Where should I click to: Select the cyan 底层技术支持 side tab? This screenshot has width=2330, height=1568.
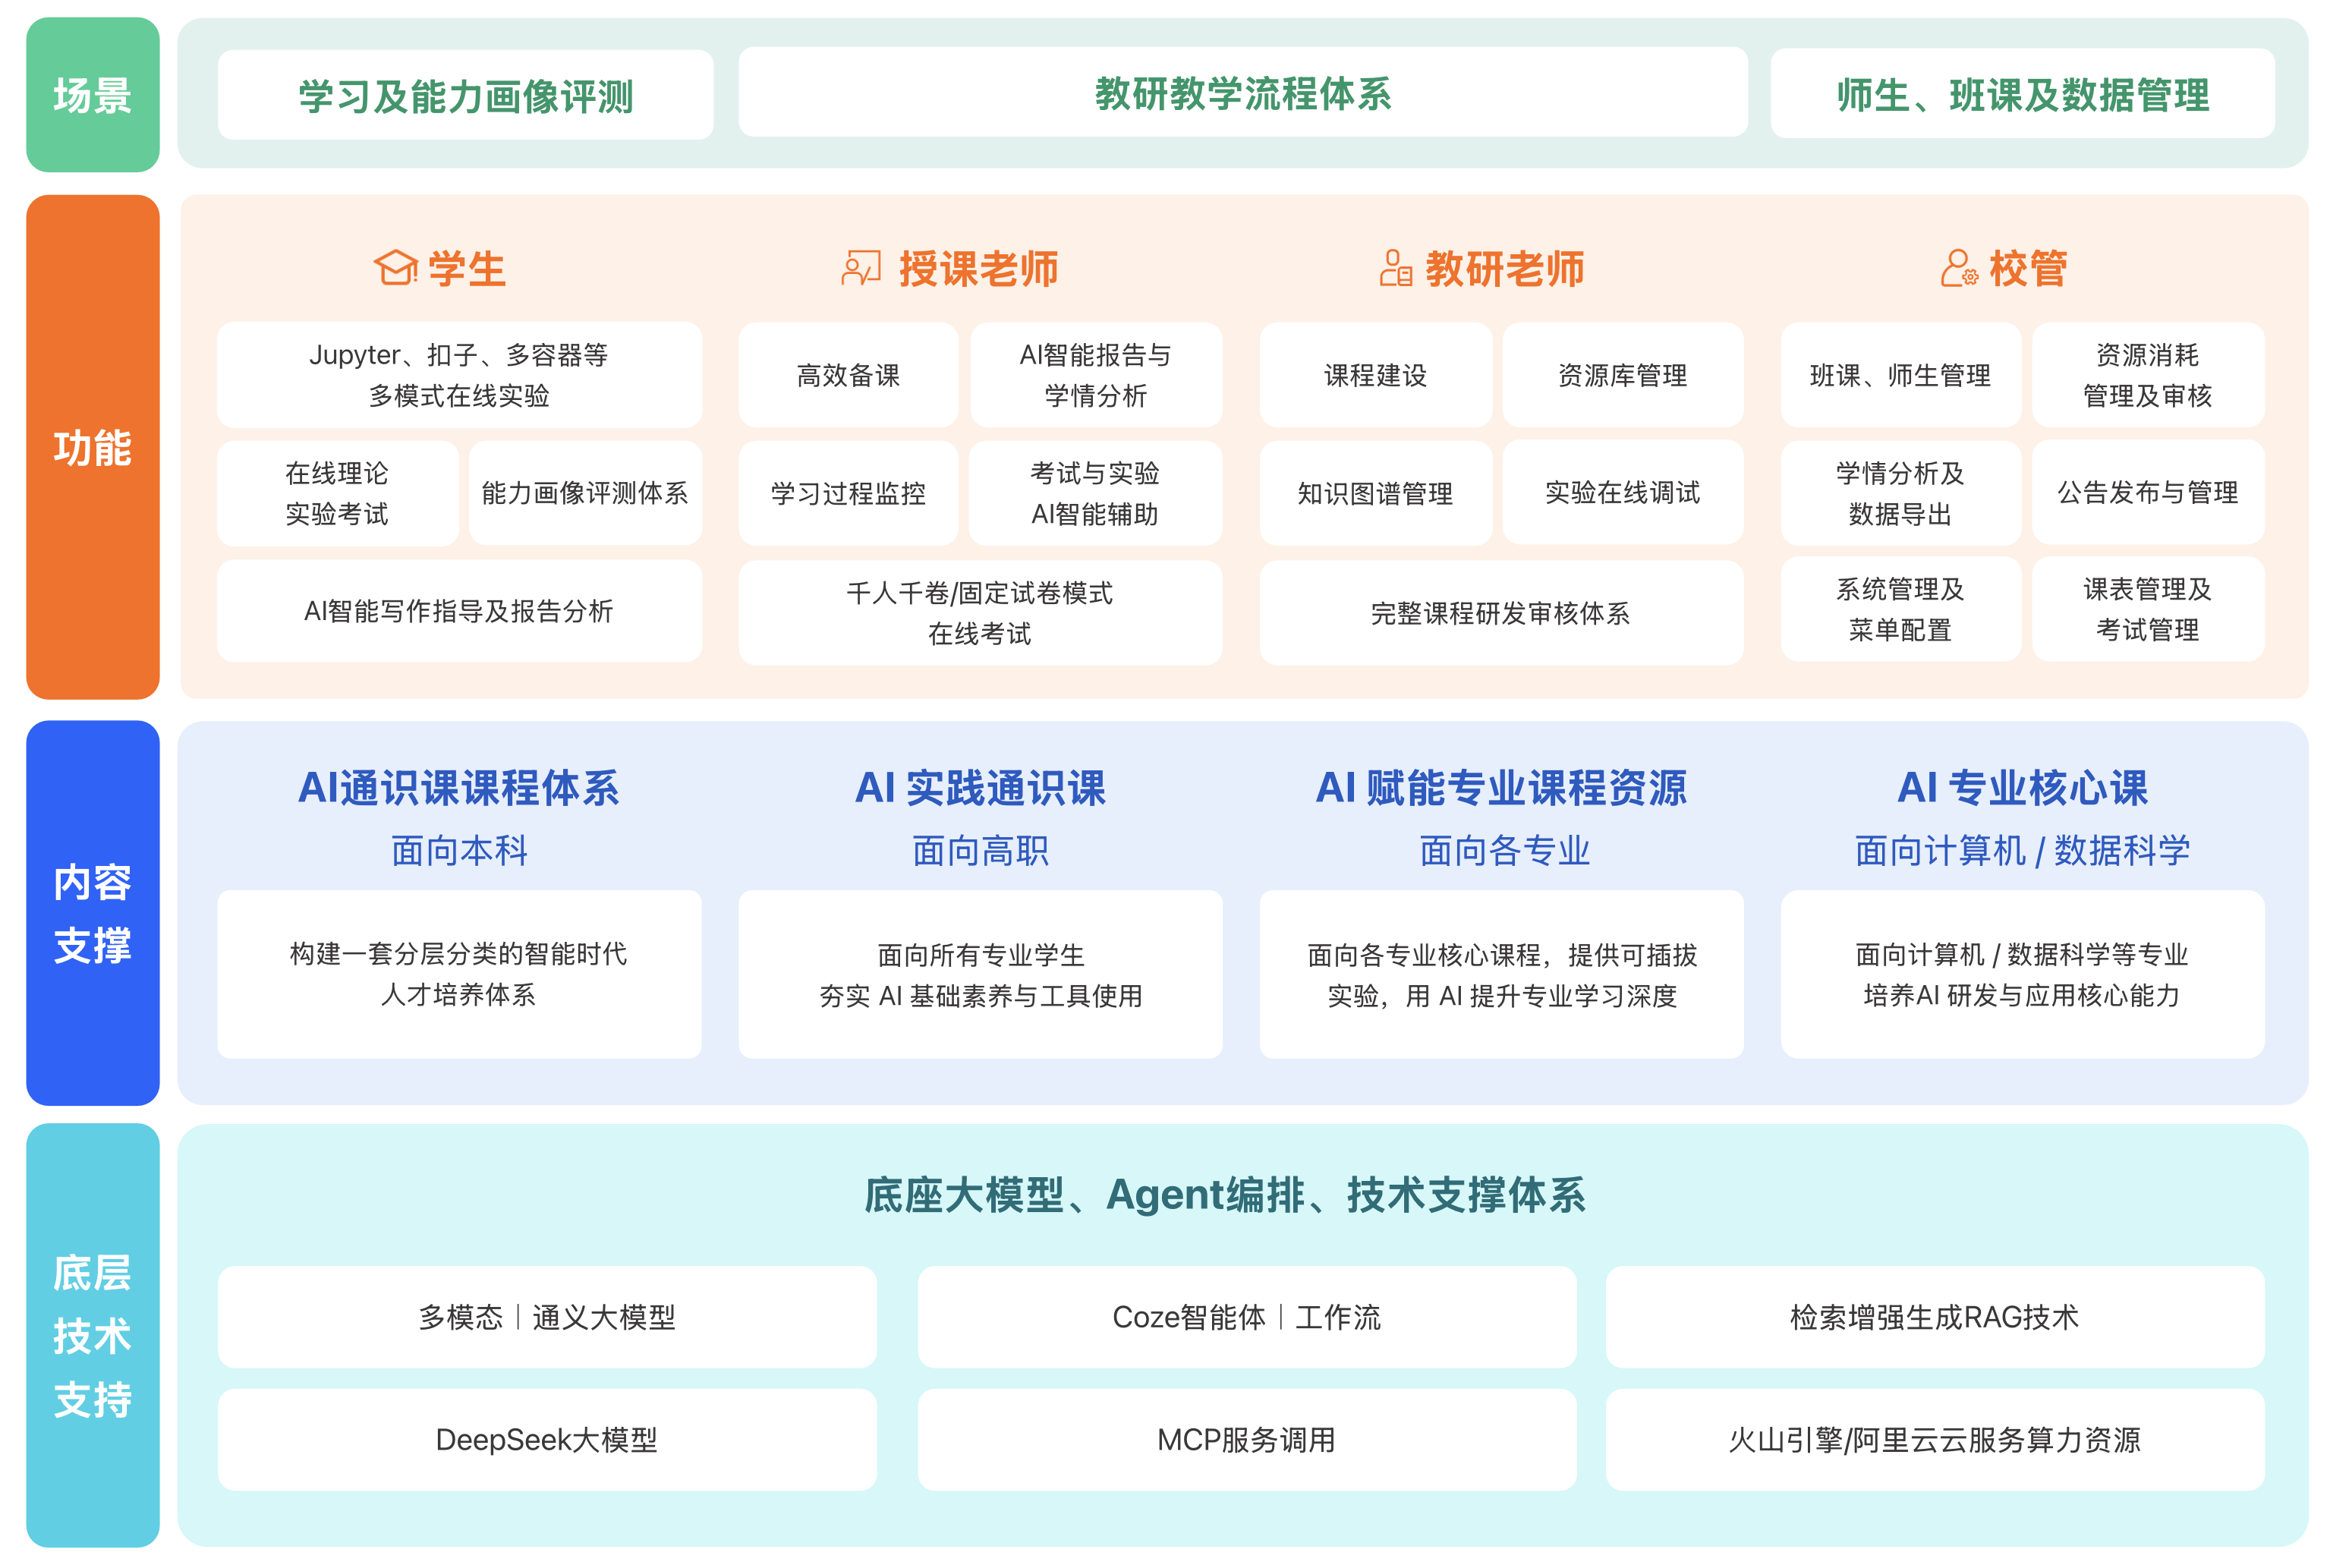click(92, 1334)
